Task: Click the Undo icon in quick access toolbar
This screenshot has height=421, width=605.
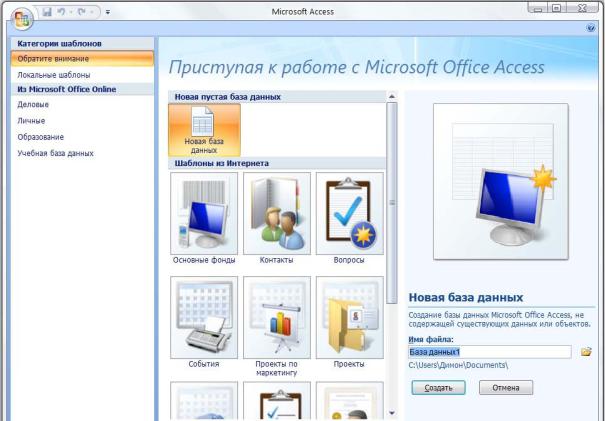Action: (61, 12)
